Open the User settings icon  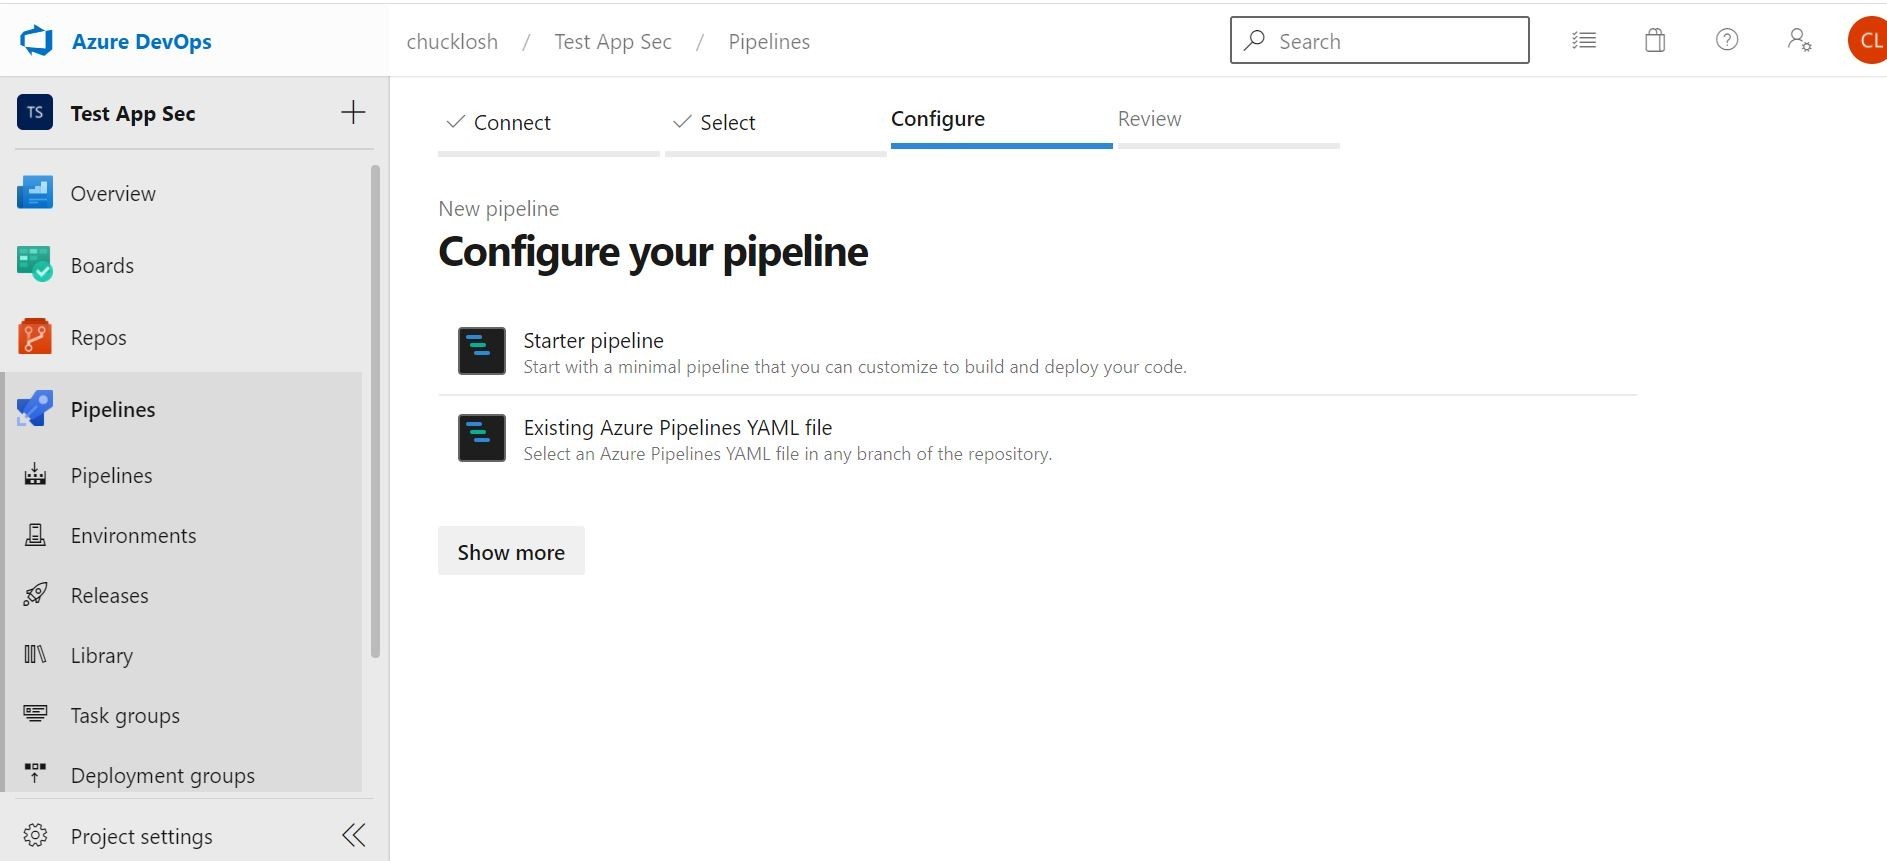tap(1799, 40)
